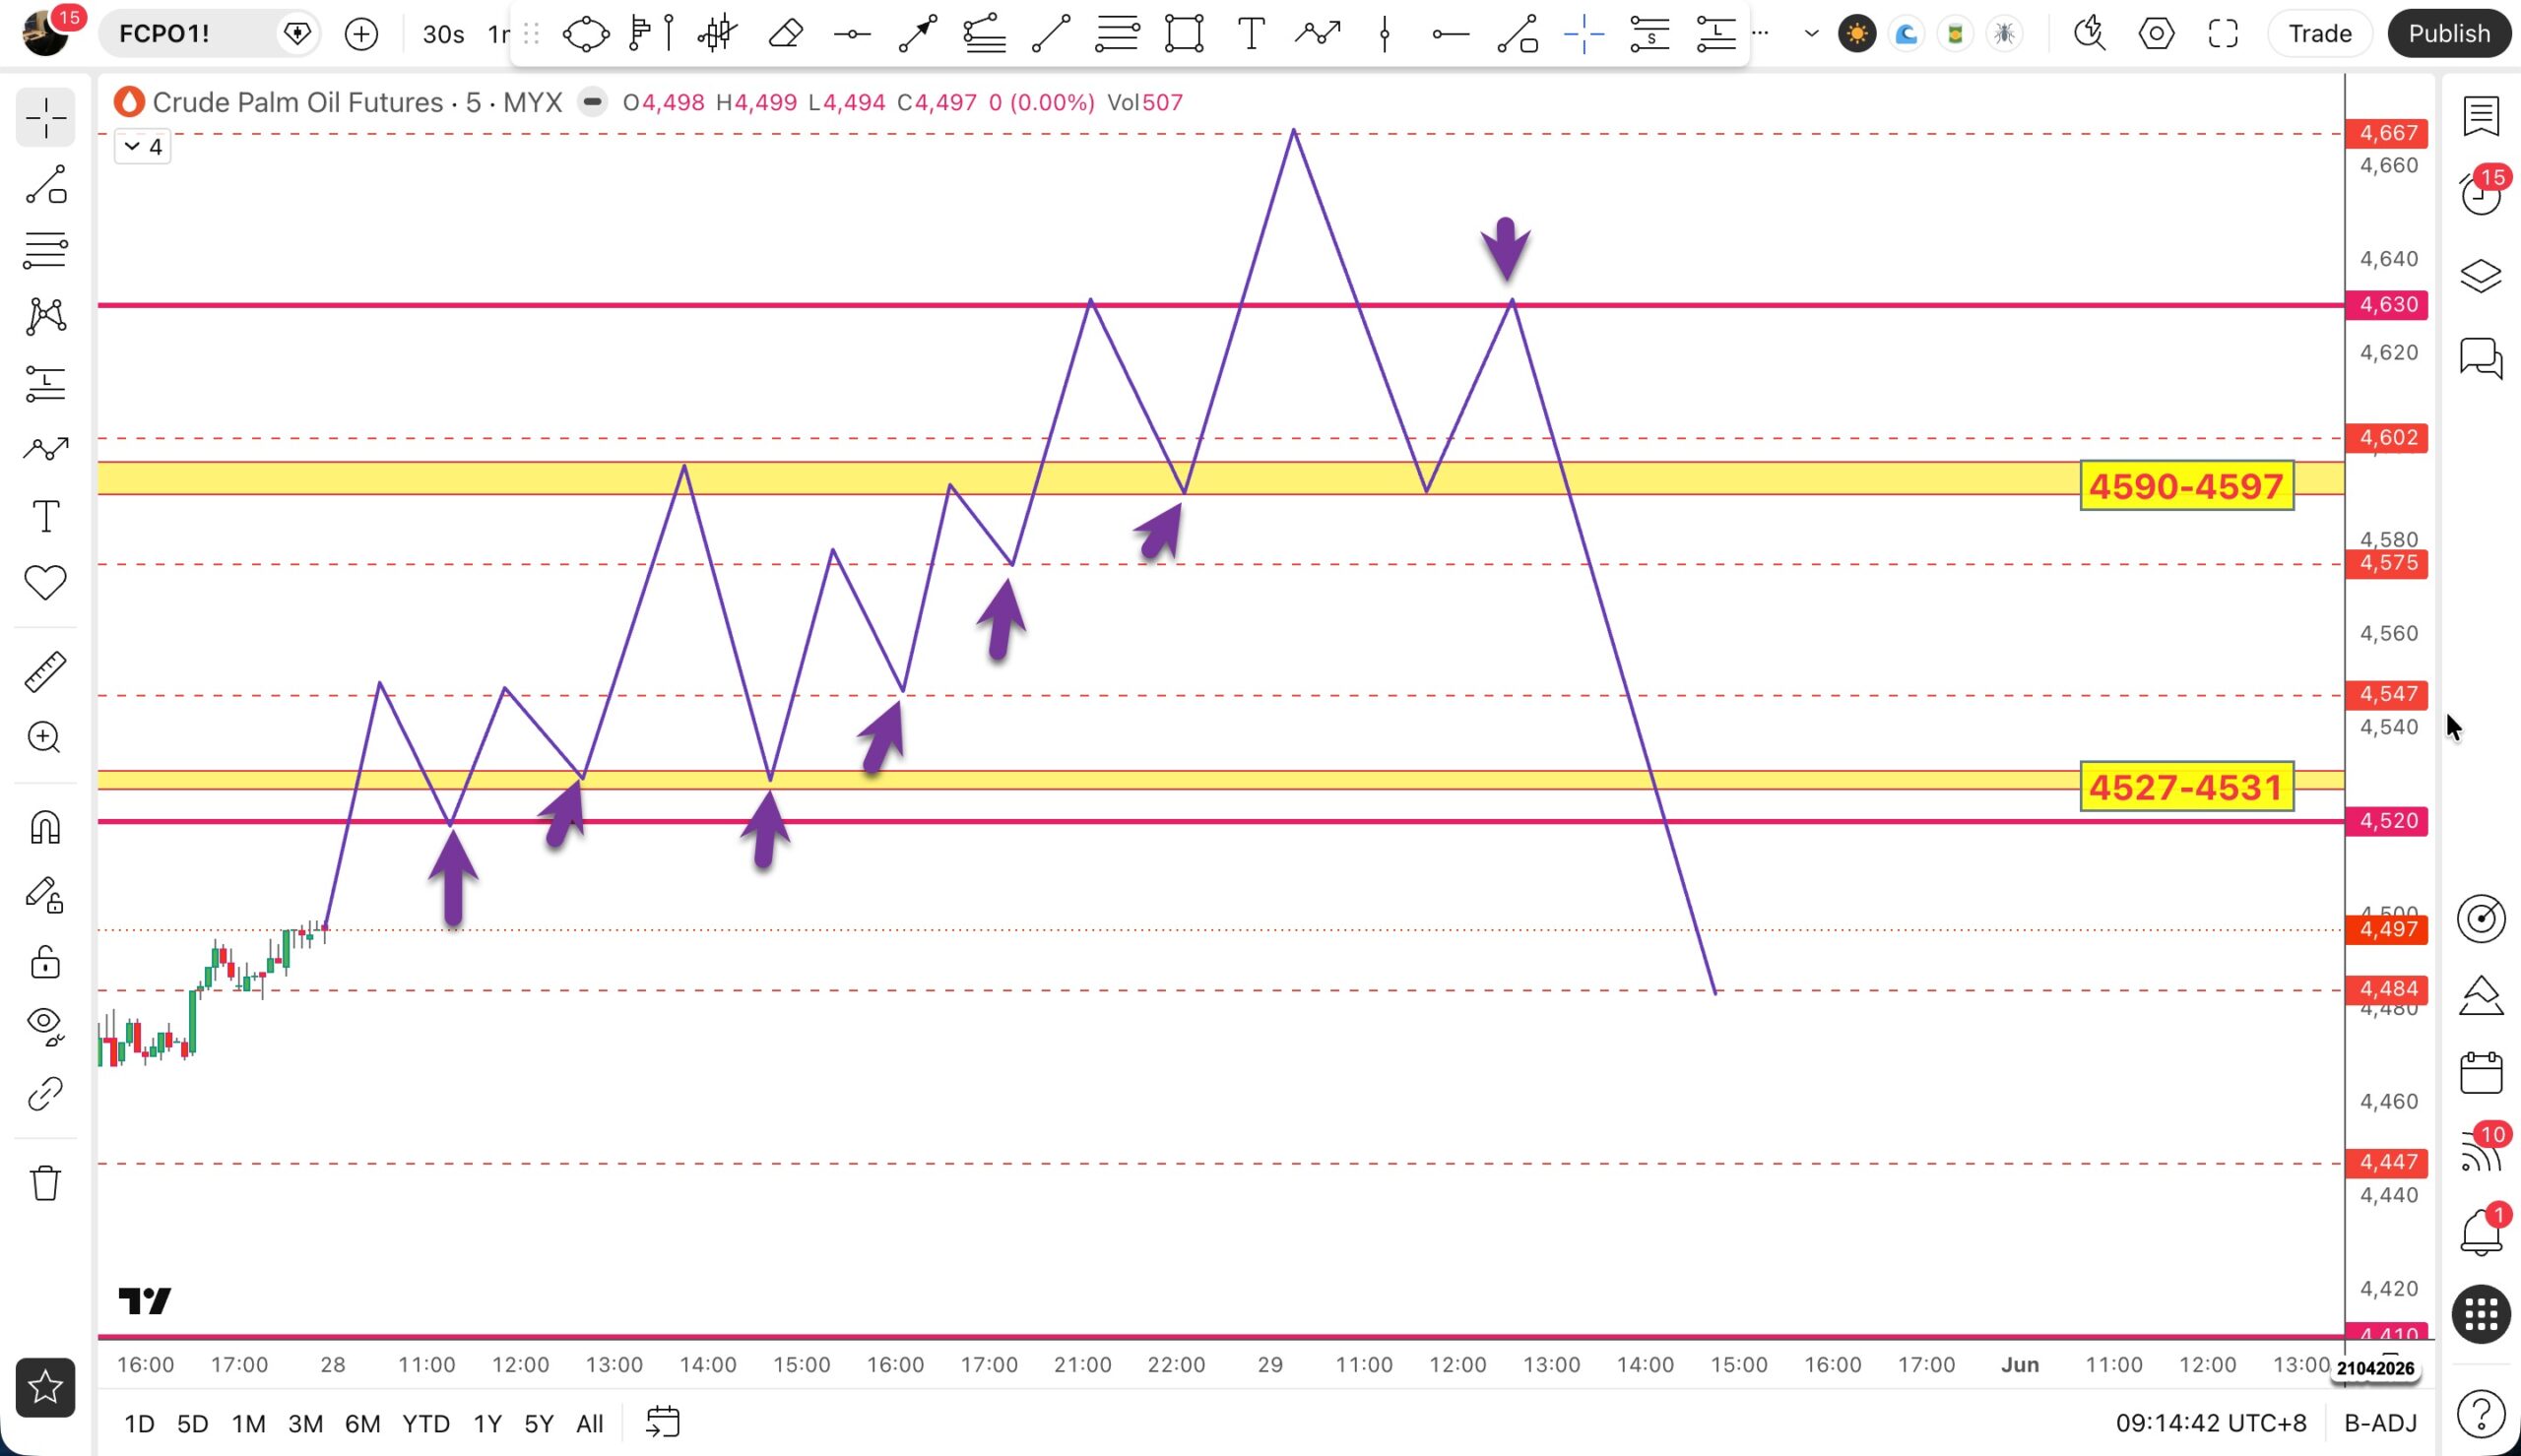Screen dimensions: 2521x1456
Task: Toggle hide all drawings eye icon
Action: click(45, 1026)
